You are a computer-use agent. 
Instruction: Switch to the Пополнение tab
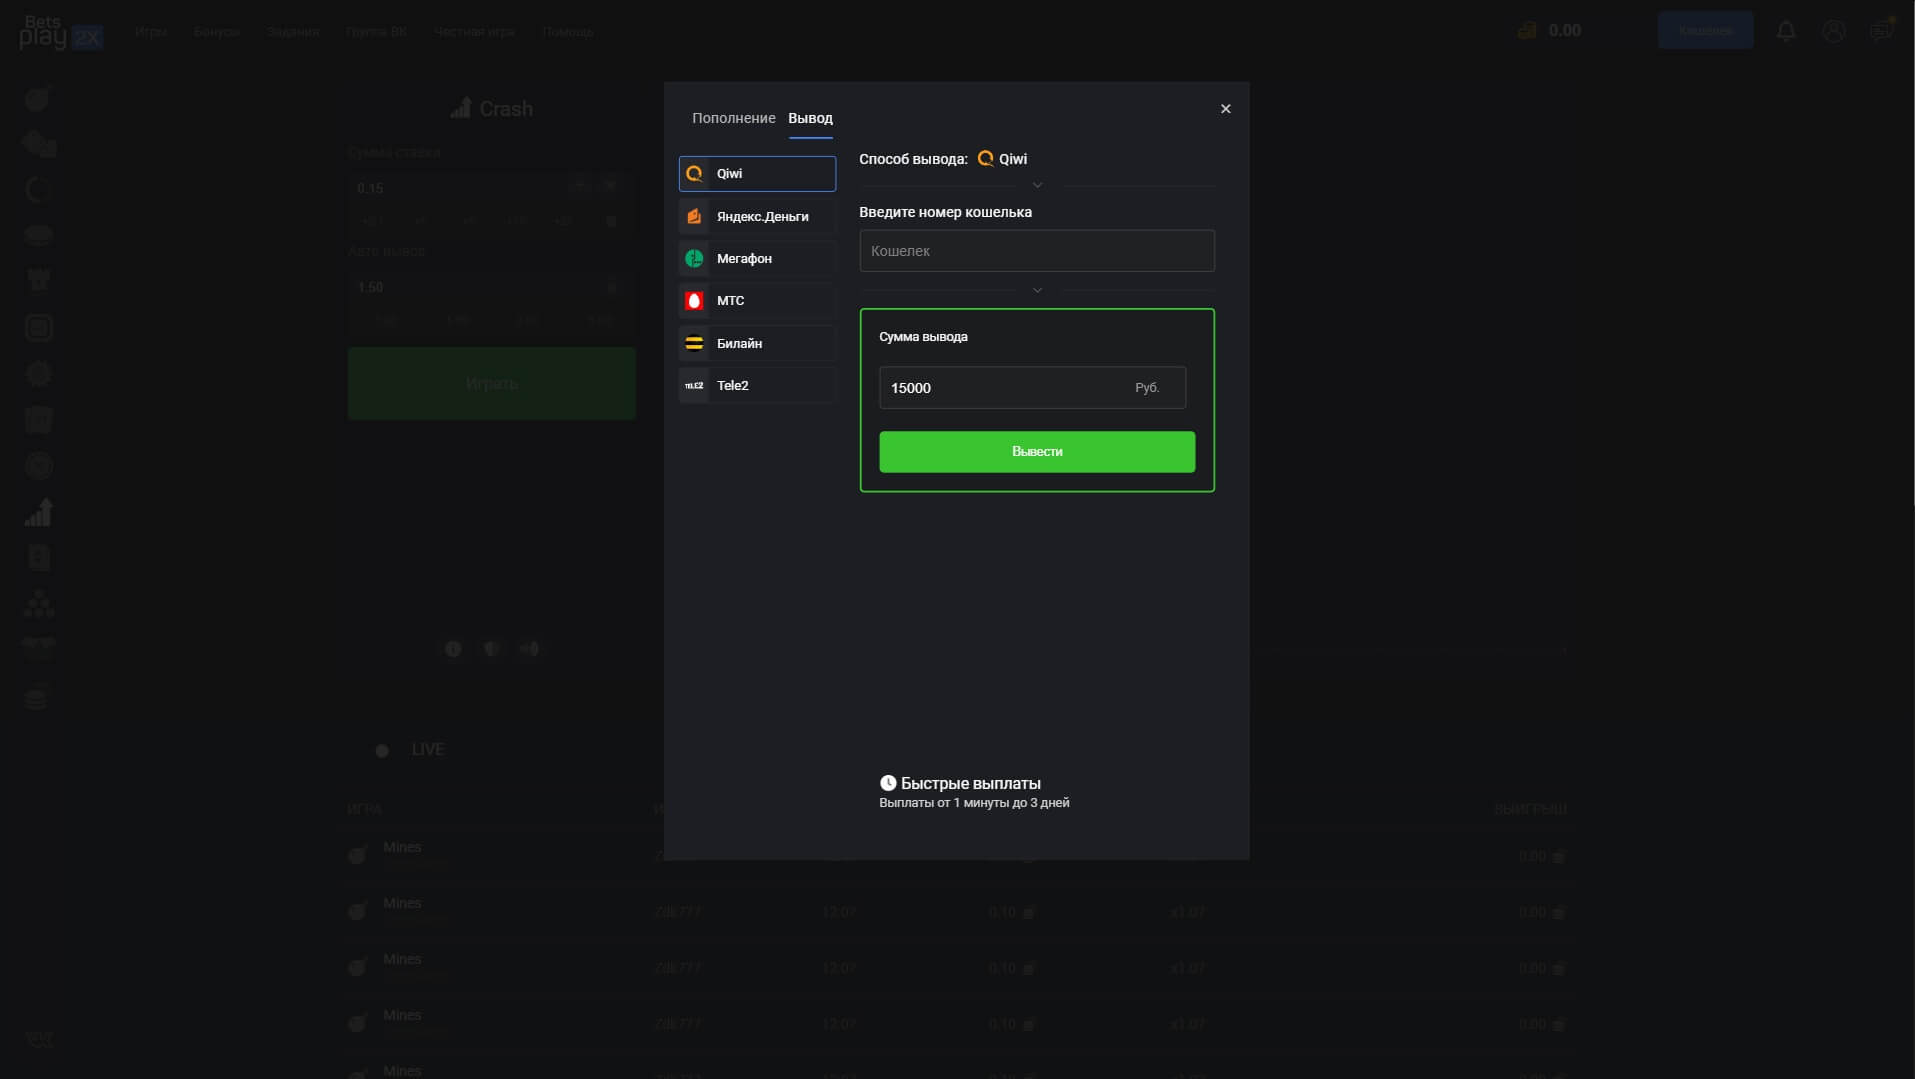(733, 118)
